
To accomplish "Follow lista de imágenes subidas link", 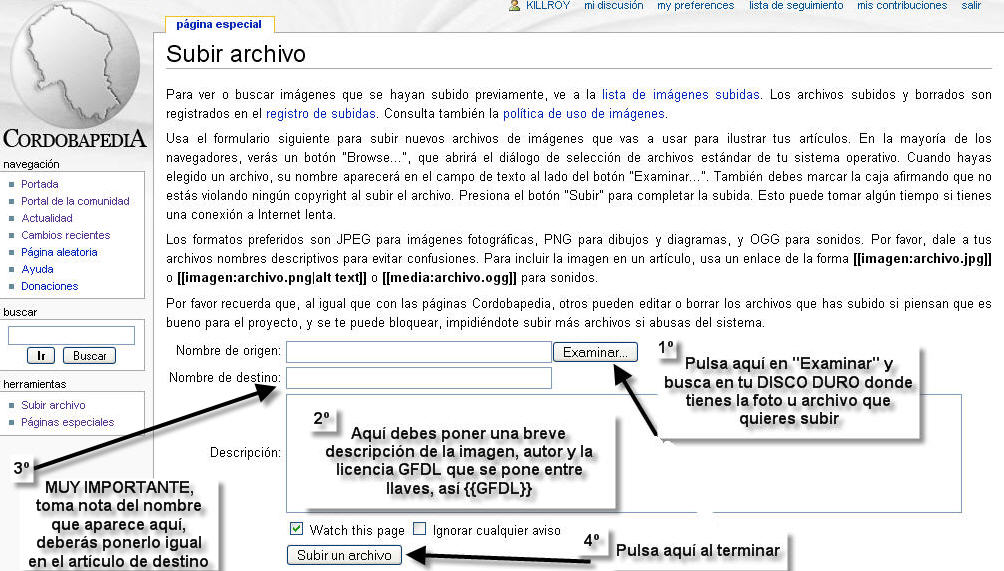I will click(681, 95).
